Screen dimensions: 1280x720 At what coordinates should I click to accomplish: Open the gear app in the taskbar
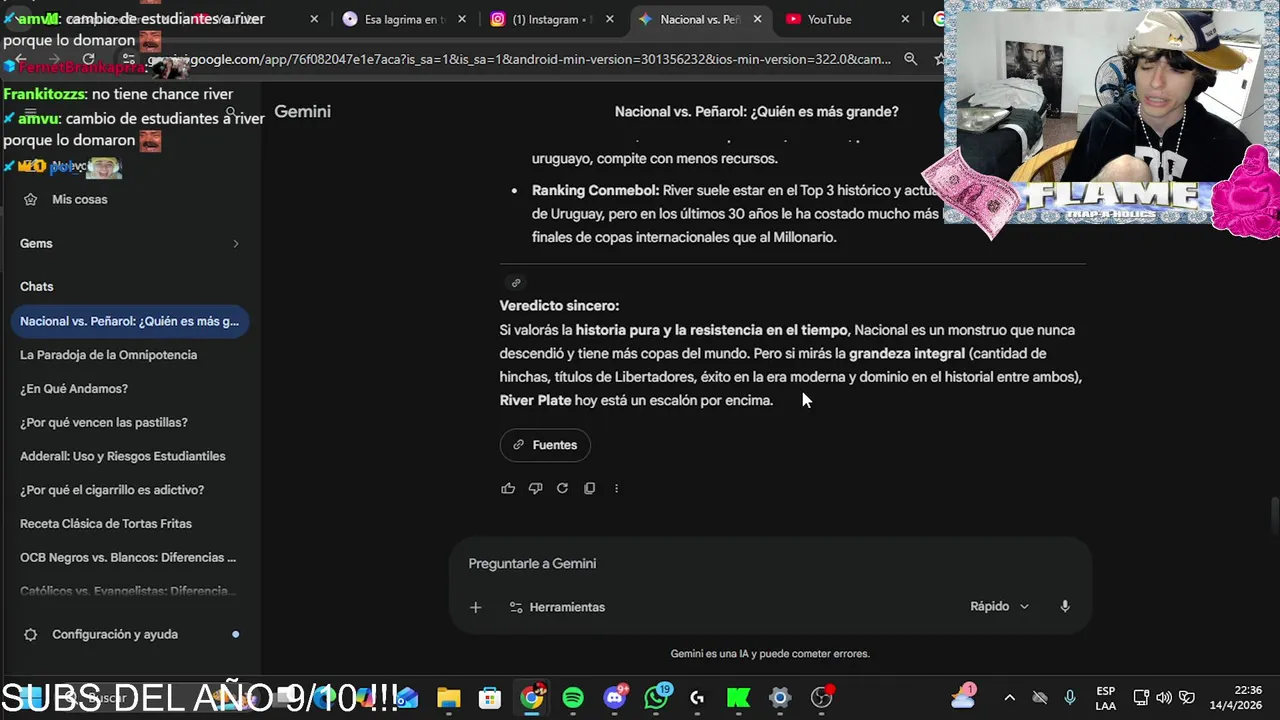pyautogui.click(x=780, y=698)
